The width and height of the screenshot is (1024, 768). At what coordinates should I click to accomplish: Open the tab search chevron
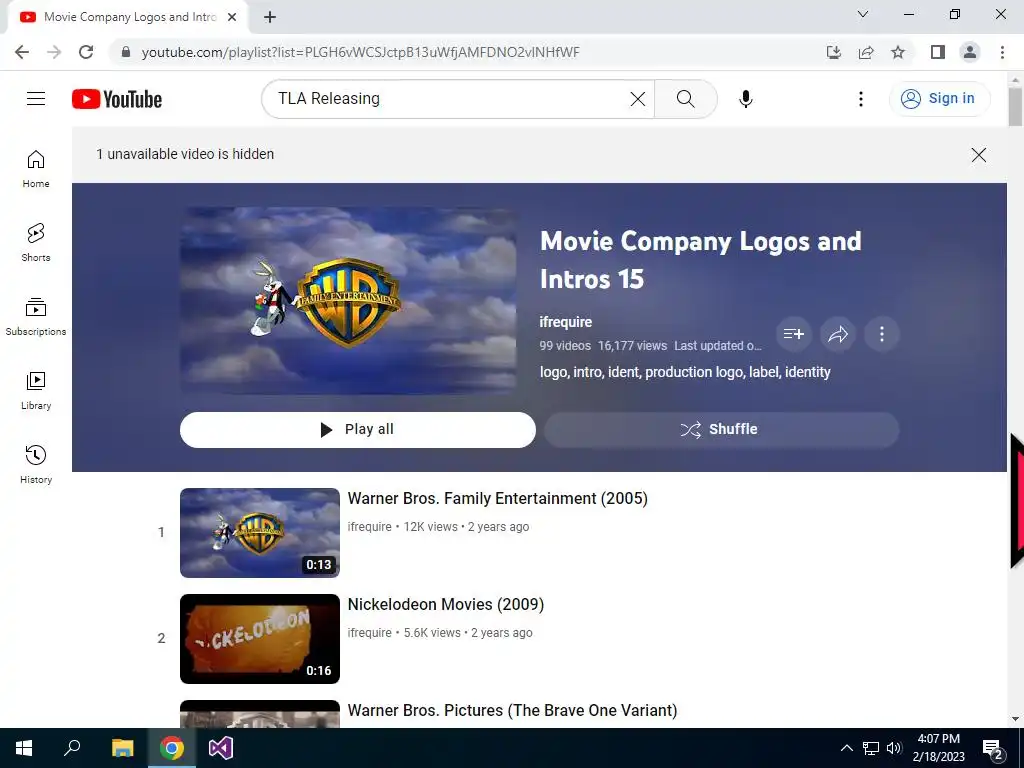click(x=863, y=14)
